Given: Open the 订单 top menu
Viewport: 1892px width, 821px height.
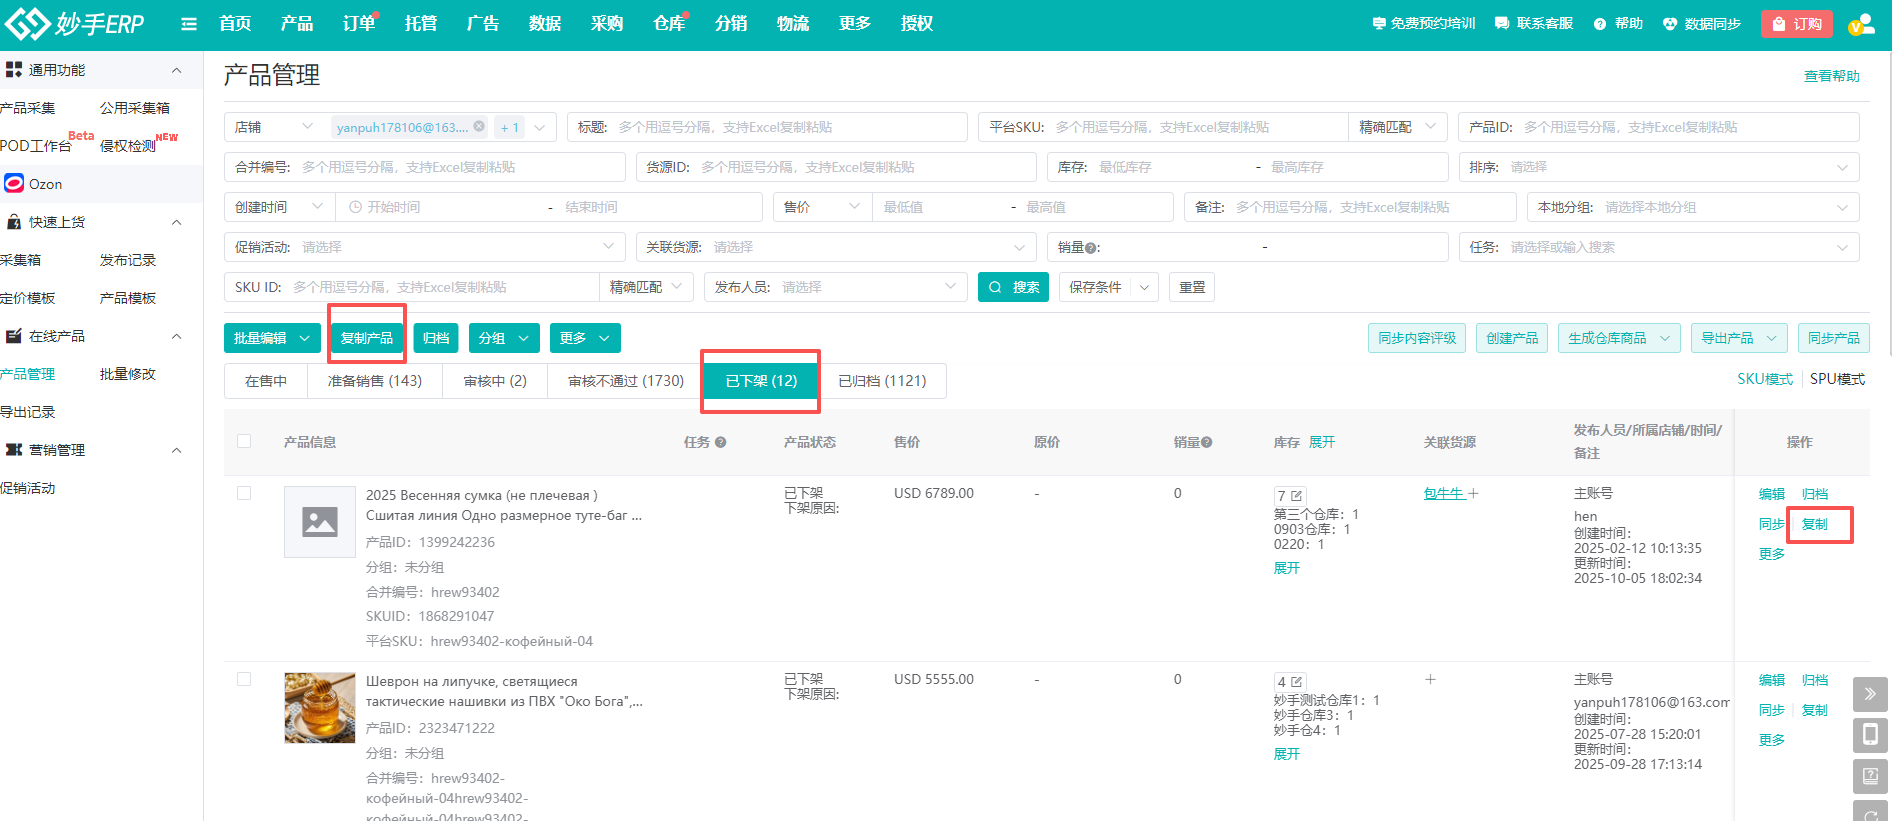Looking at the screenshot, I should (358, 24).
